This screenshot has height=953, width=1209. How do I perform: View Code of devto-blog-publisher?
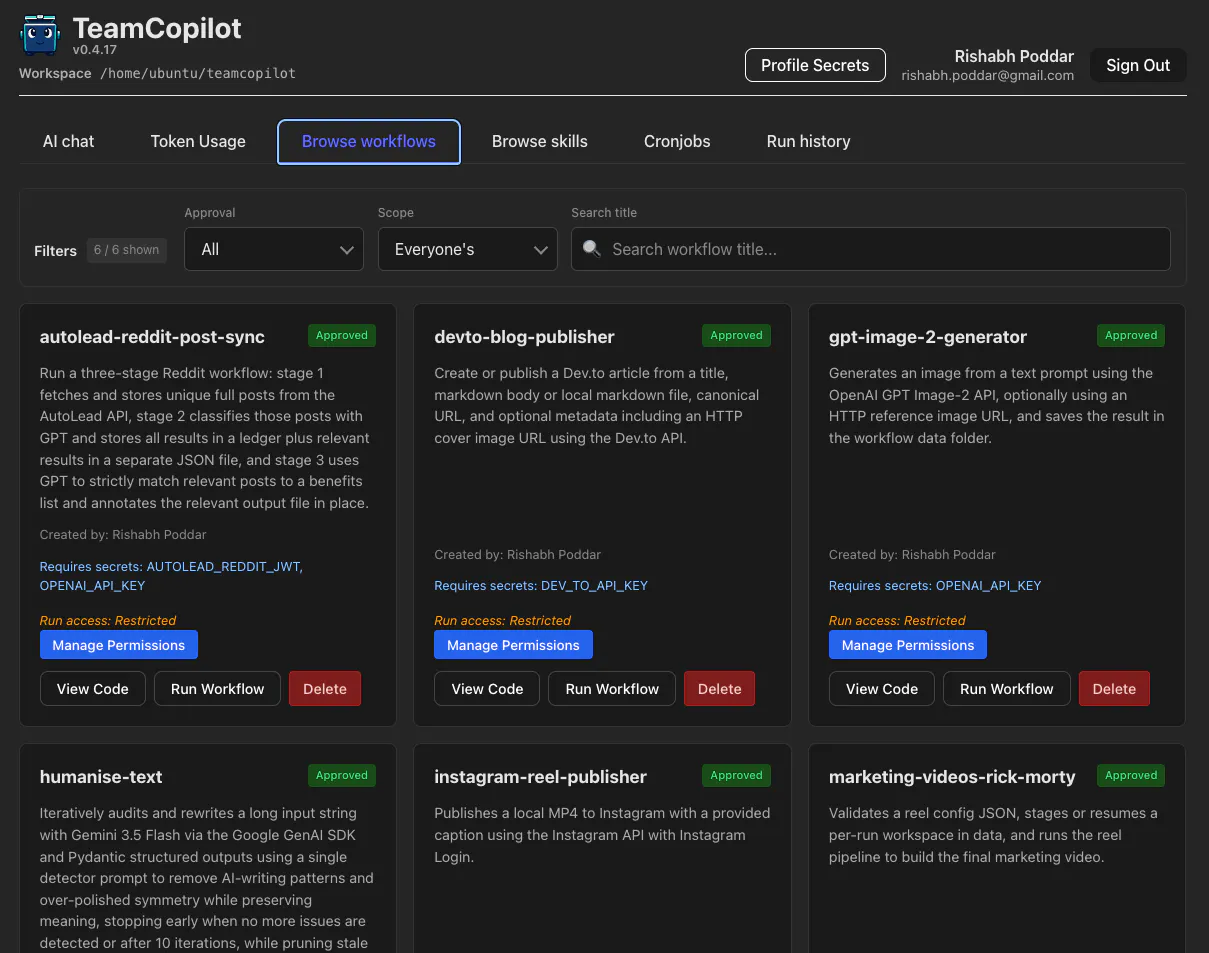click(487, 689)
